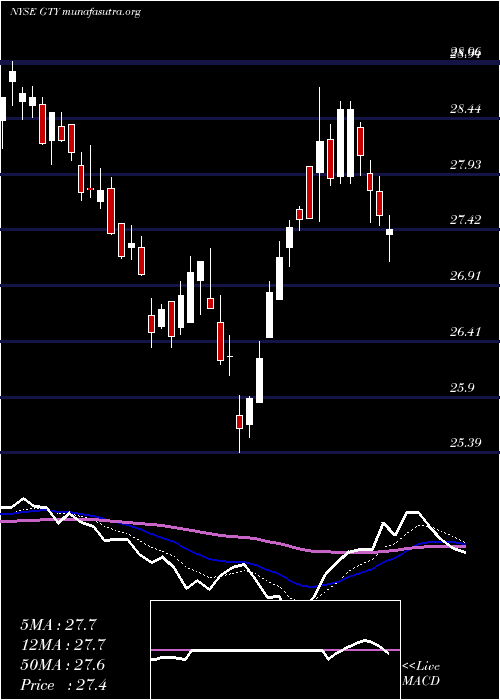Click the 25.39 price level label
This screenshot has width=500, height=700.
click(x=466, y=443)
